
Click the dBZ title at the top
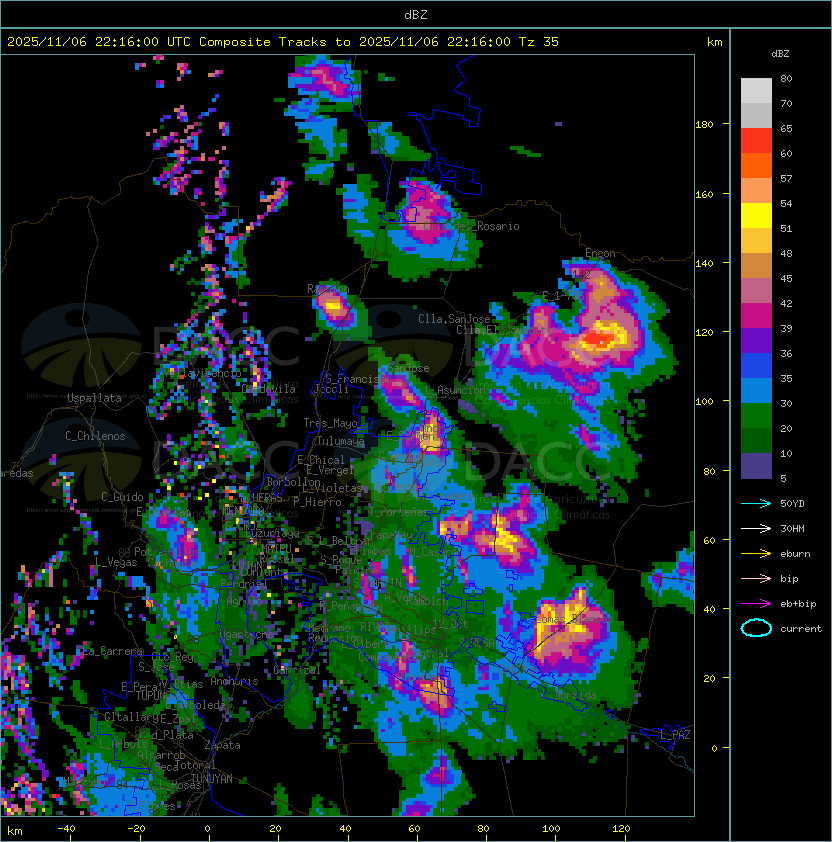point(416,14)
